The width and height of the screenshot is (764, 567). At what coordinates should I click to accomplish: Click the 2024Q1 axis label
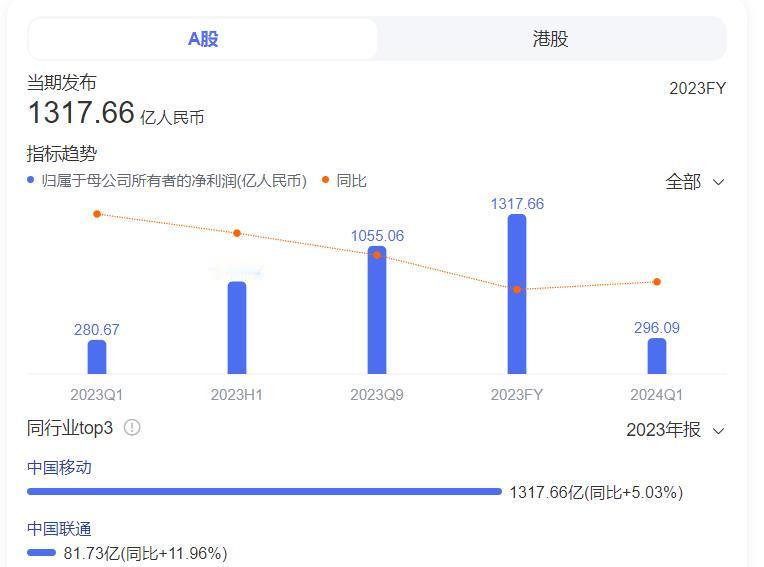657,395
